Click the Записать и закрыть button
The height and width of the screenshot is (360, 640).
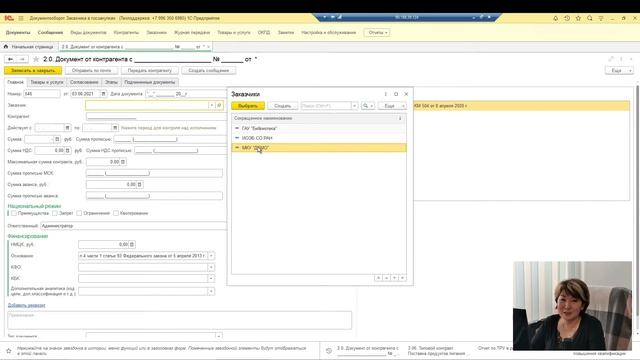[x=33, y=71]
